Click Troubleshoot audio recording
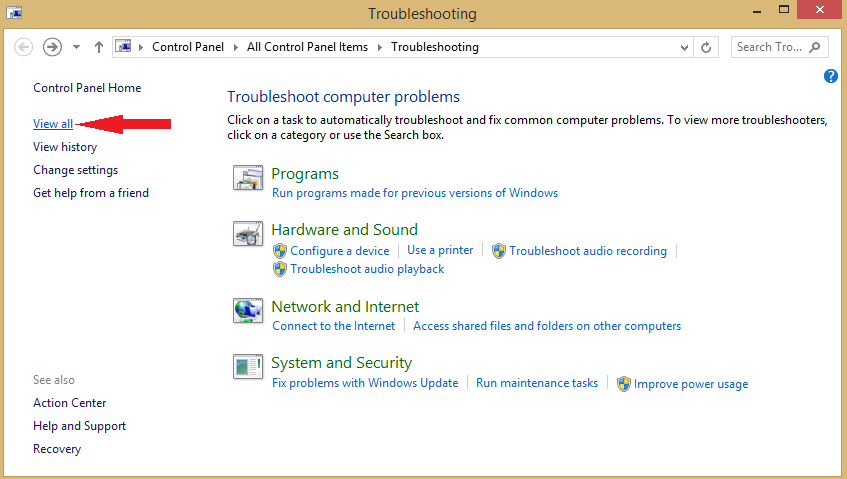The width and height of the screenshot is (847, 479). tap(588, 251)
